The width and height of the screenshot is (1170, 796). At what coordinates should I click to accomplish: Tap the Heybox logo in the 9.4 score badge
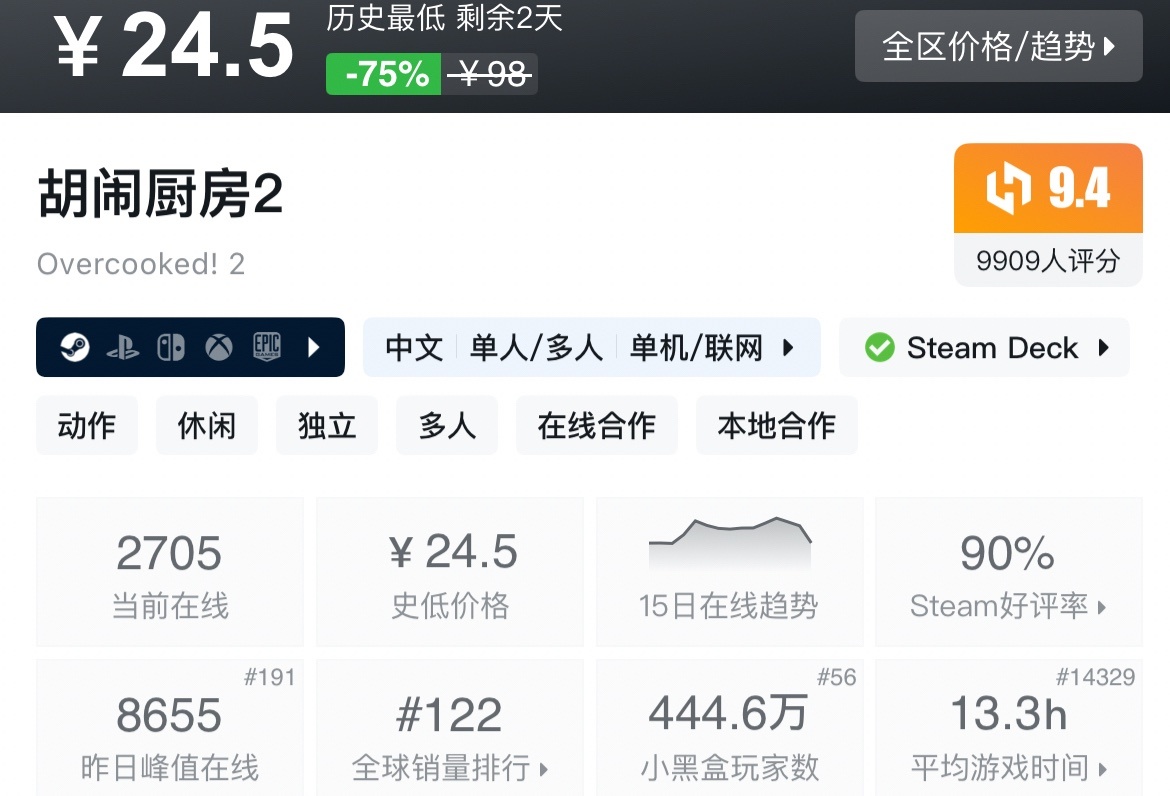click(1008, 188)
